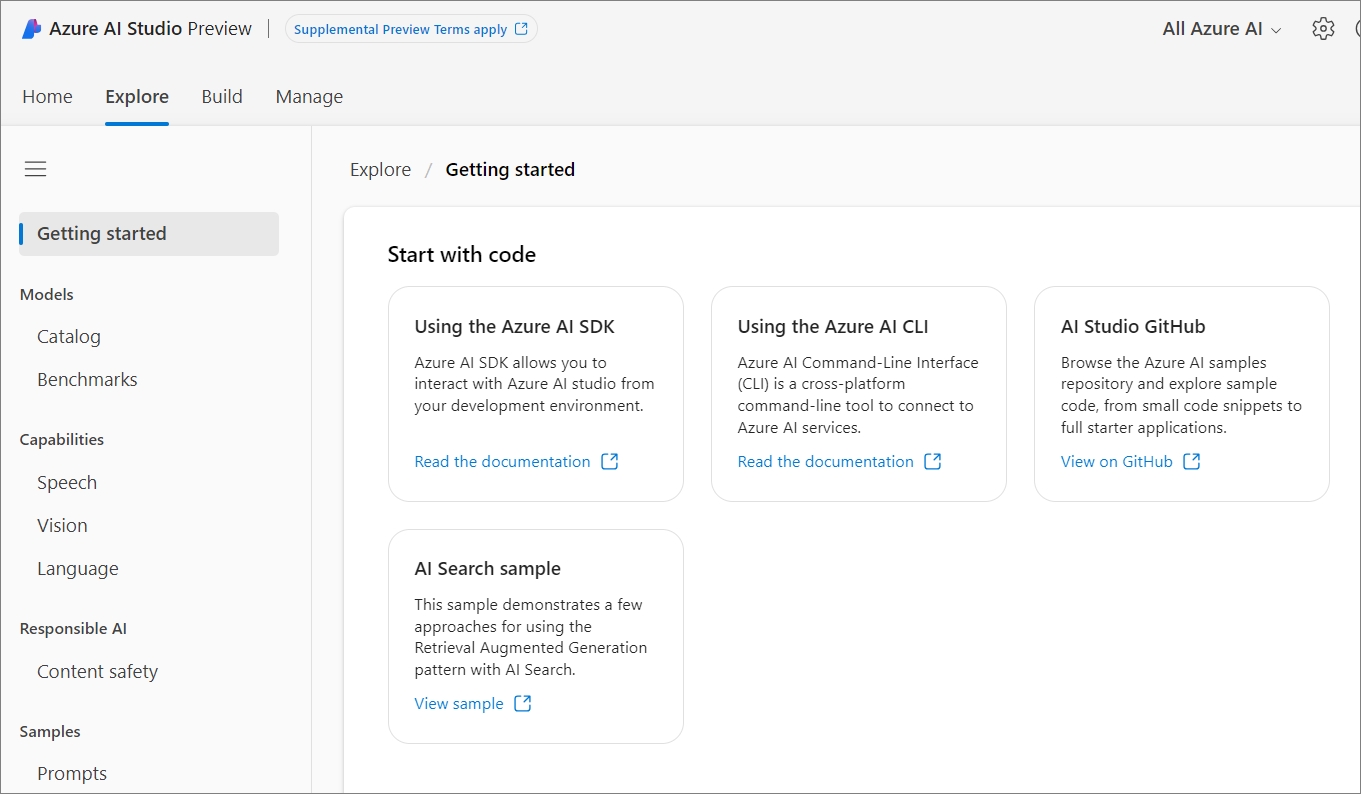Click external link icon beside View sample
The image size is (1361, 794).
(x=523, y=704)
